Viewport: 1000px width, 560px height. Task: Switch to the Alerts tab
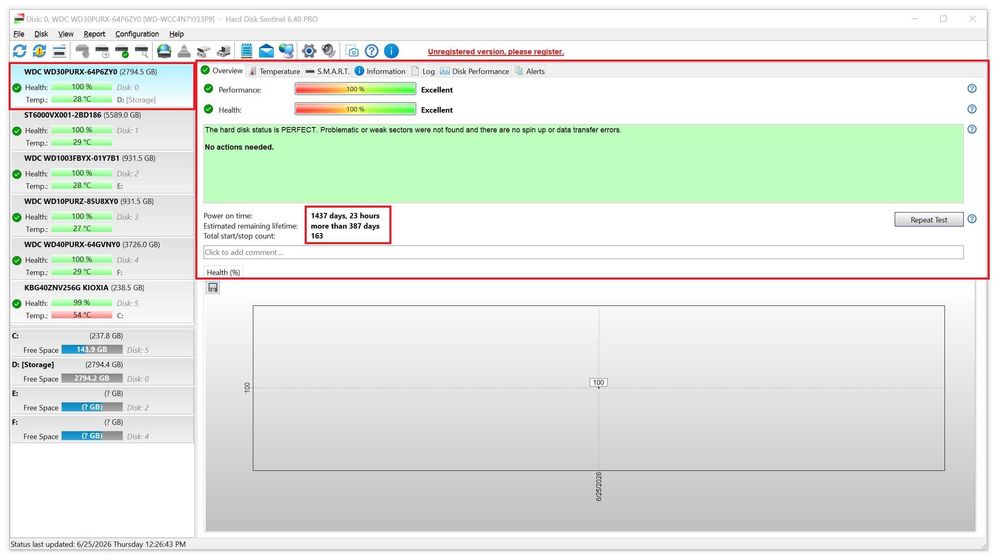[530, 71]
